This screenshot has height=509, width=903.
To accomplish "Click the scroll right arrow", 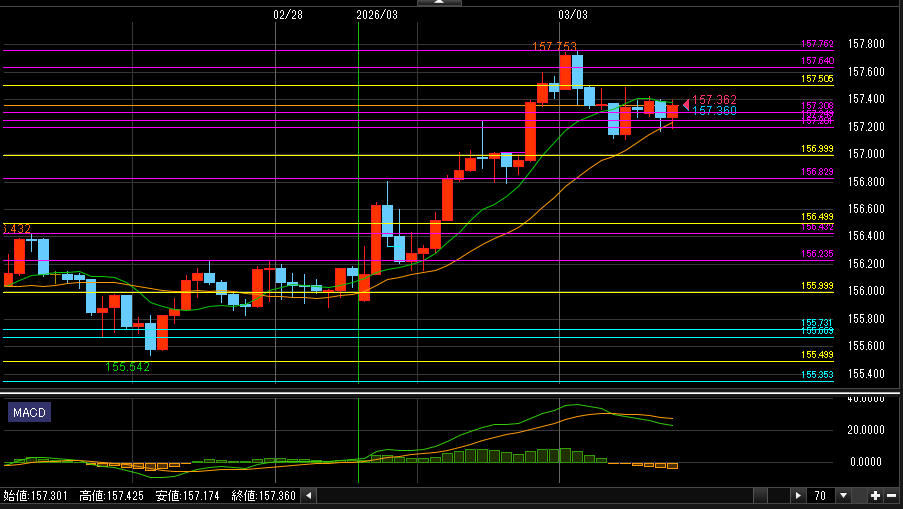I will point(797,495).
